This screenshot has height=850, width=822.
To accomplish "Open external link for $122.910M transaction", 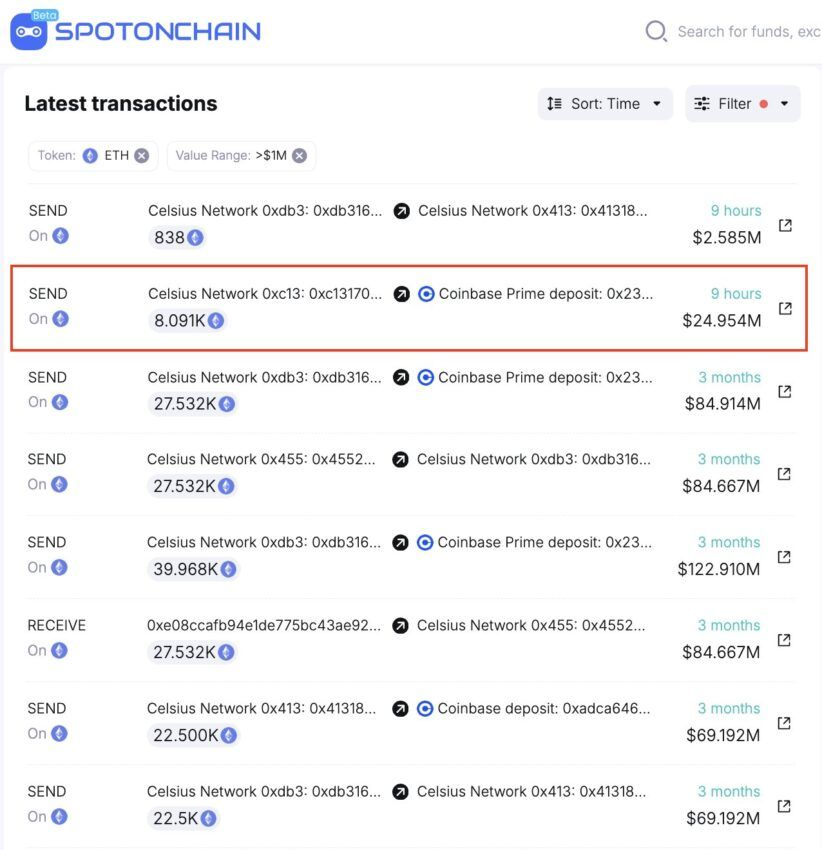I will click(784, 557).
